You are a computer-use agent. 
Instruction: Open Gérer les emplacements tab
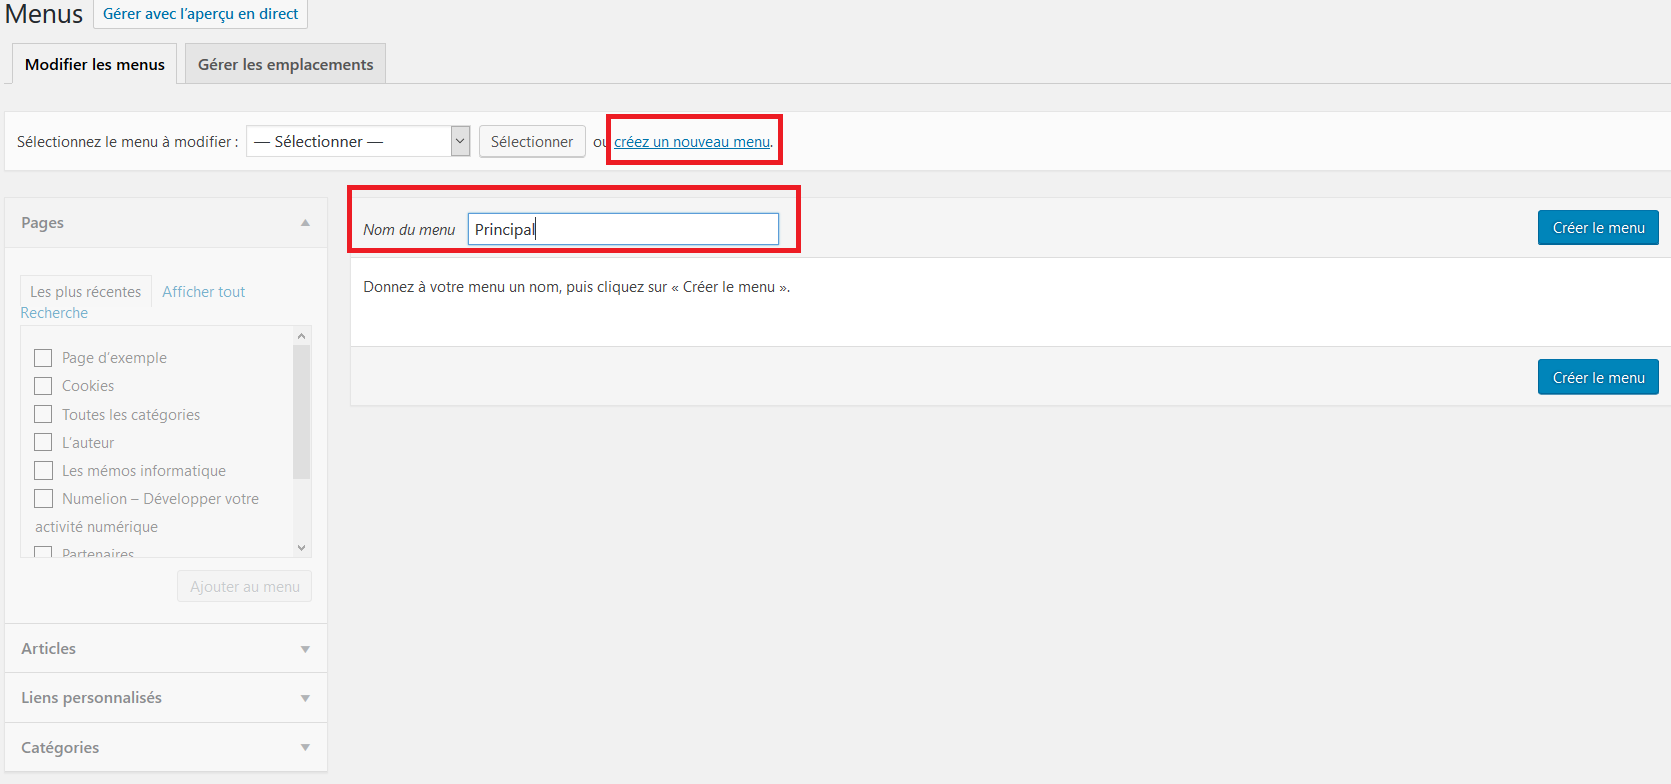(286, 64)
